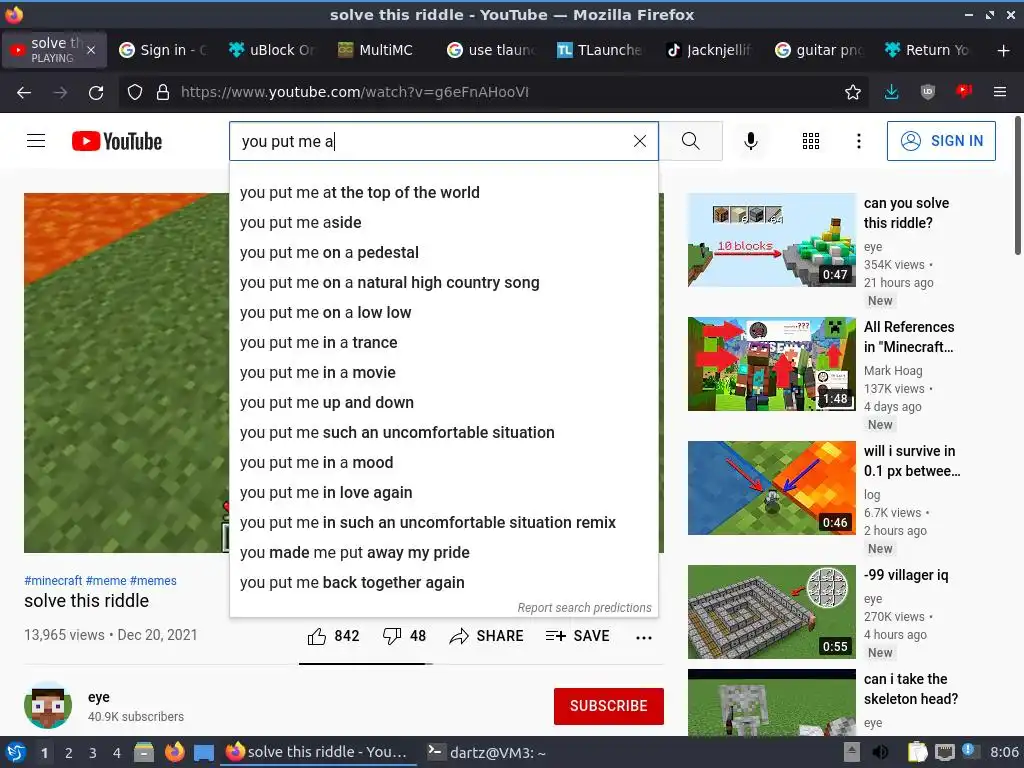The image size is (1024, 768).
Task: Switch to the first uBlock Origin tab
Action: click(271, 50)
